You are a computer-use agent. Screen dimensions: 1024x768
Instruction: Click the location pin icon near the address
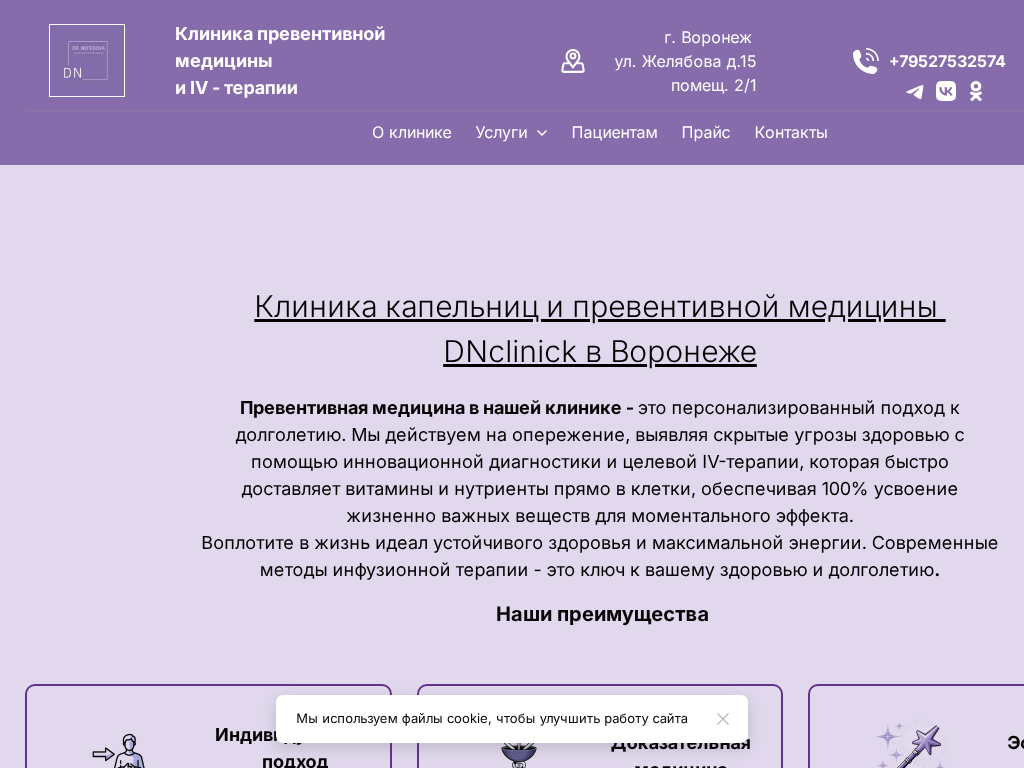click(573, 61)
